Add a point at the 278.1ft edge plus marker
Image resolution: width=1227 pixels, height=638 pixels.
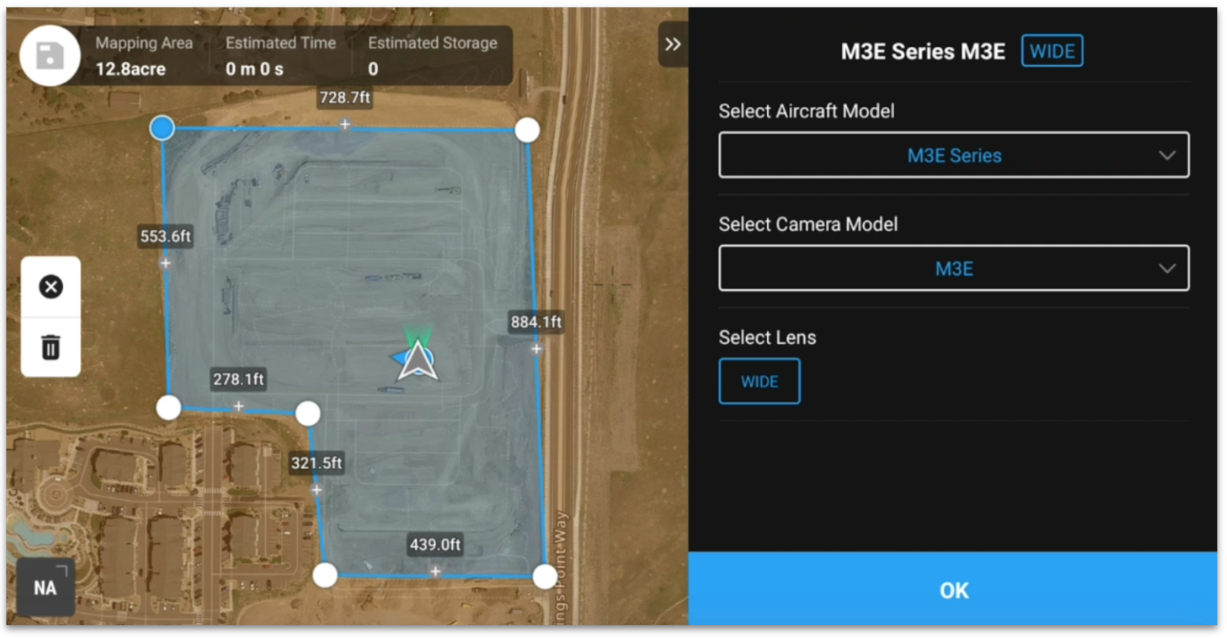pyautogui.click(x=238, y=406)
